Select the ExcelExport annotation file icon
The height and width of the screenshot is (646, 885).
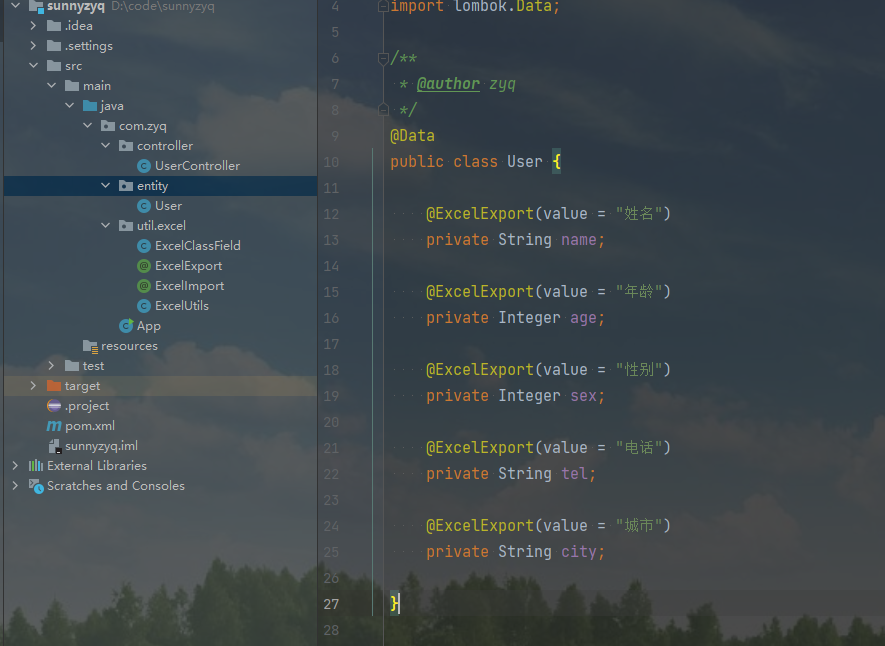144,266
